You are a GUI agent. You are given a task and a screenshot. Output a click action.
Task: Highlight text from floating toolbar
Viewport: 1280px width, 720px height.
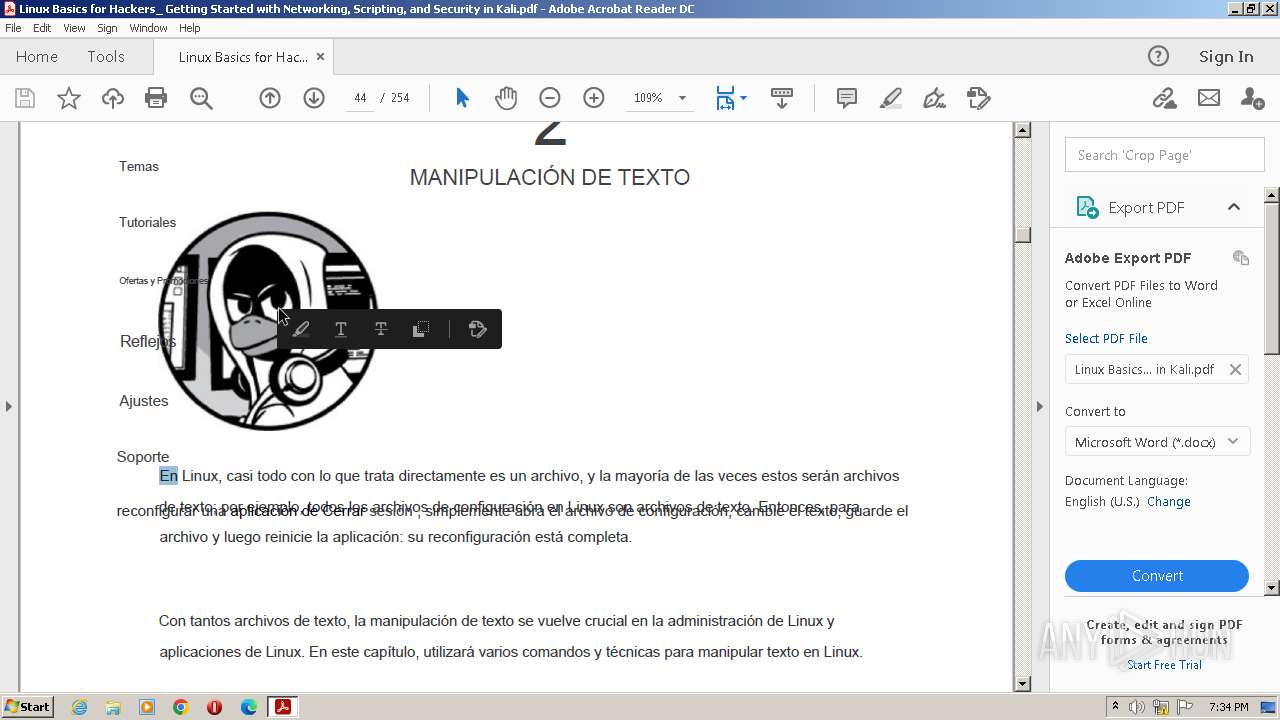tap(301, 329)
